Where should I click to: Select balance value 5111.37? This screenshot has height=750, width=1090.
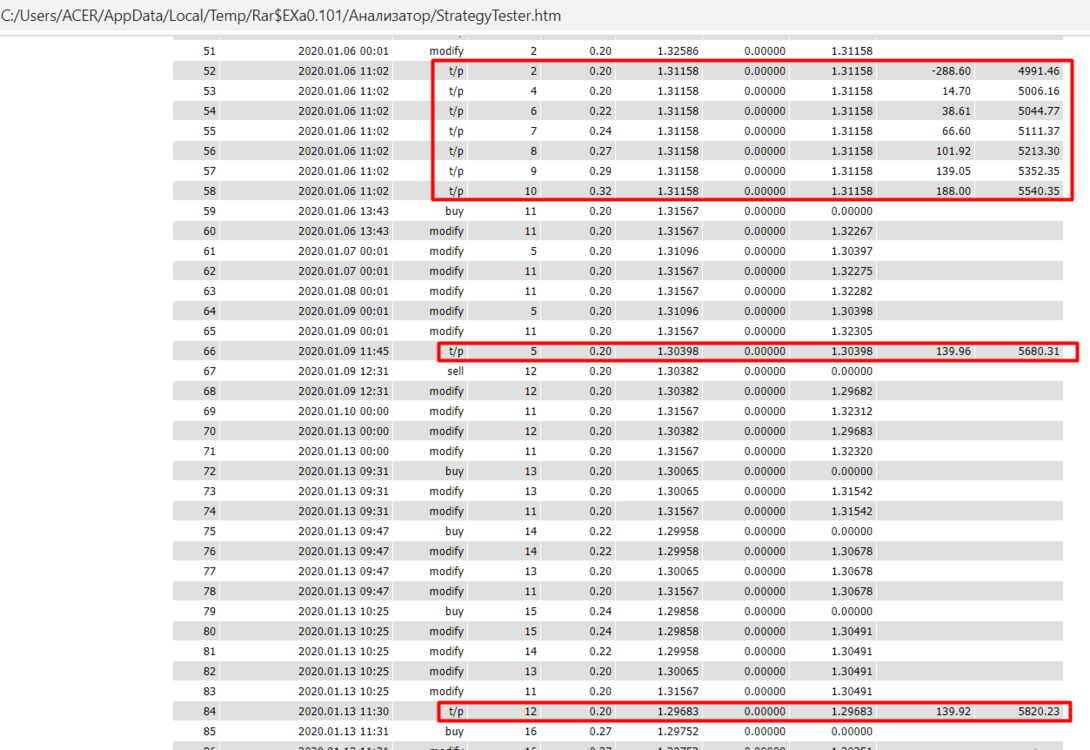point(1039,131)
